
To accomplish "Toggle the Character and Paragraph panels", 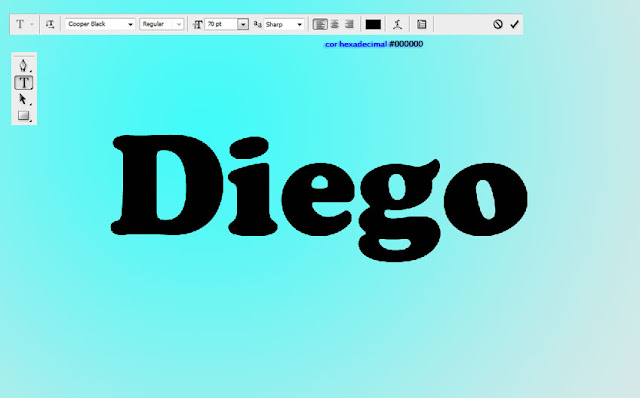I will click(x=421, y=24).
